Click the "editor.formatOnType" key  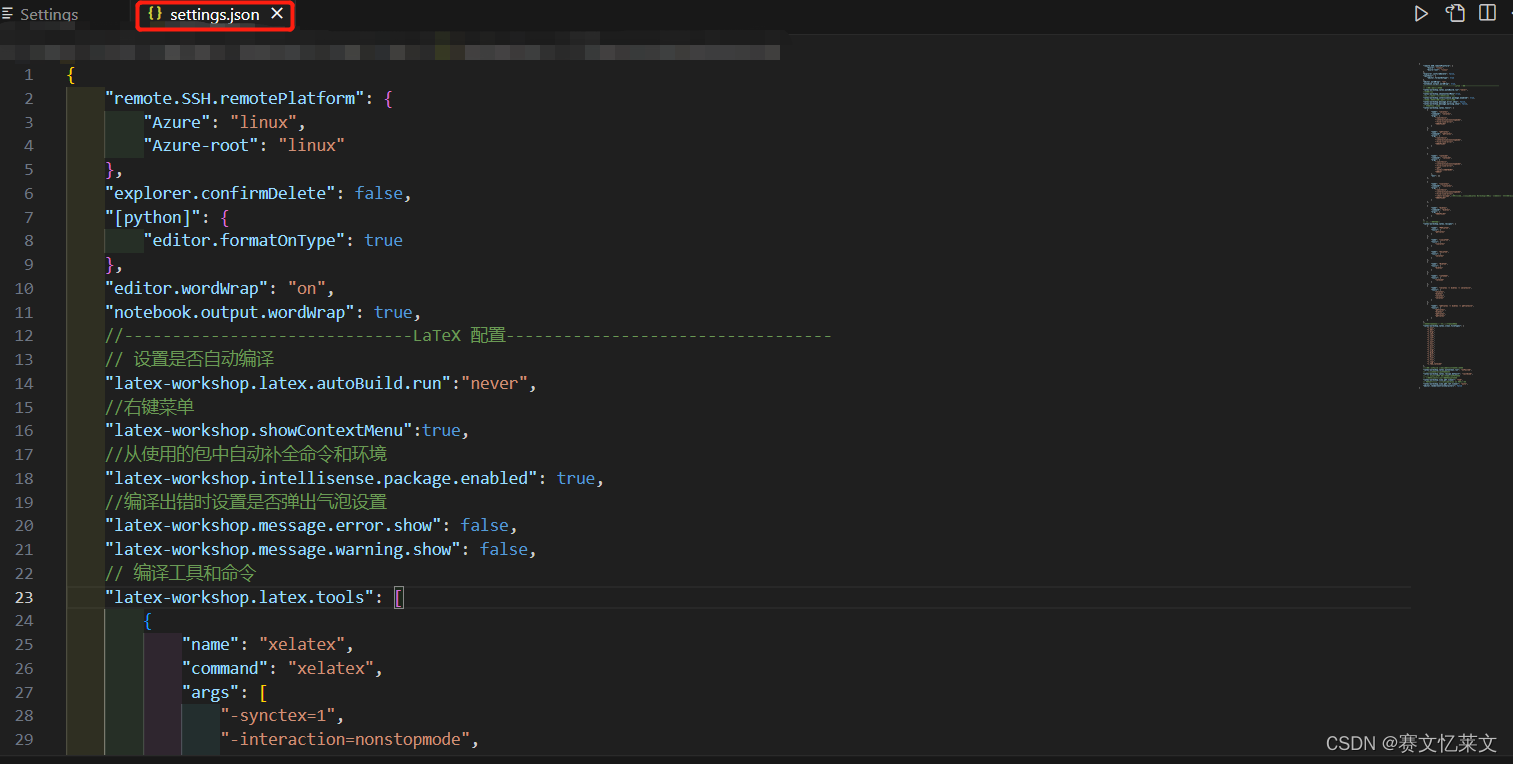coord(245,241)
